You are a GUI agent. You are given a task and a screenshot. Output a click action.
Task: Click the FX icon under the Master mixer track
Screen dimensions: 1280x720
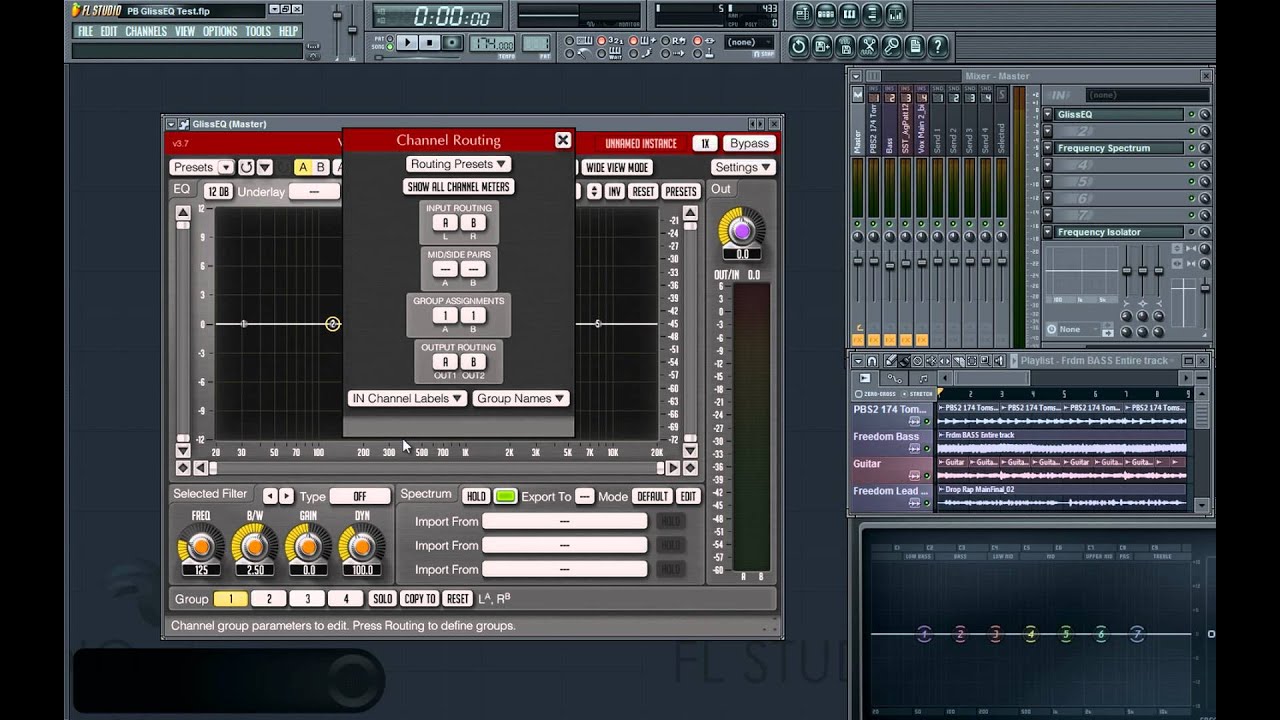(857, 340)
